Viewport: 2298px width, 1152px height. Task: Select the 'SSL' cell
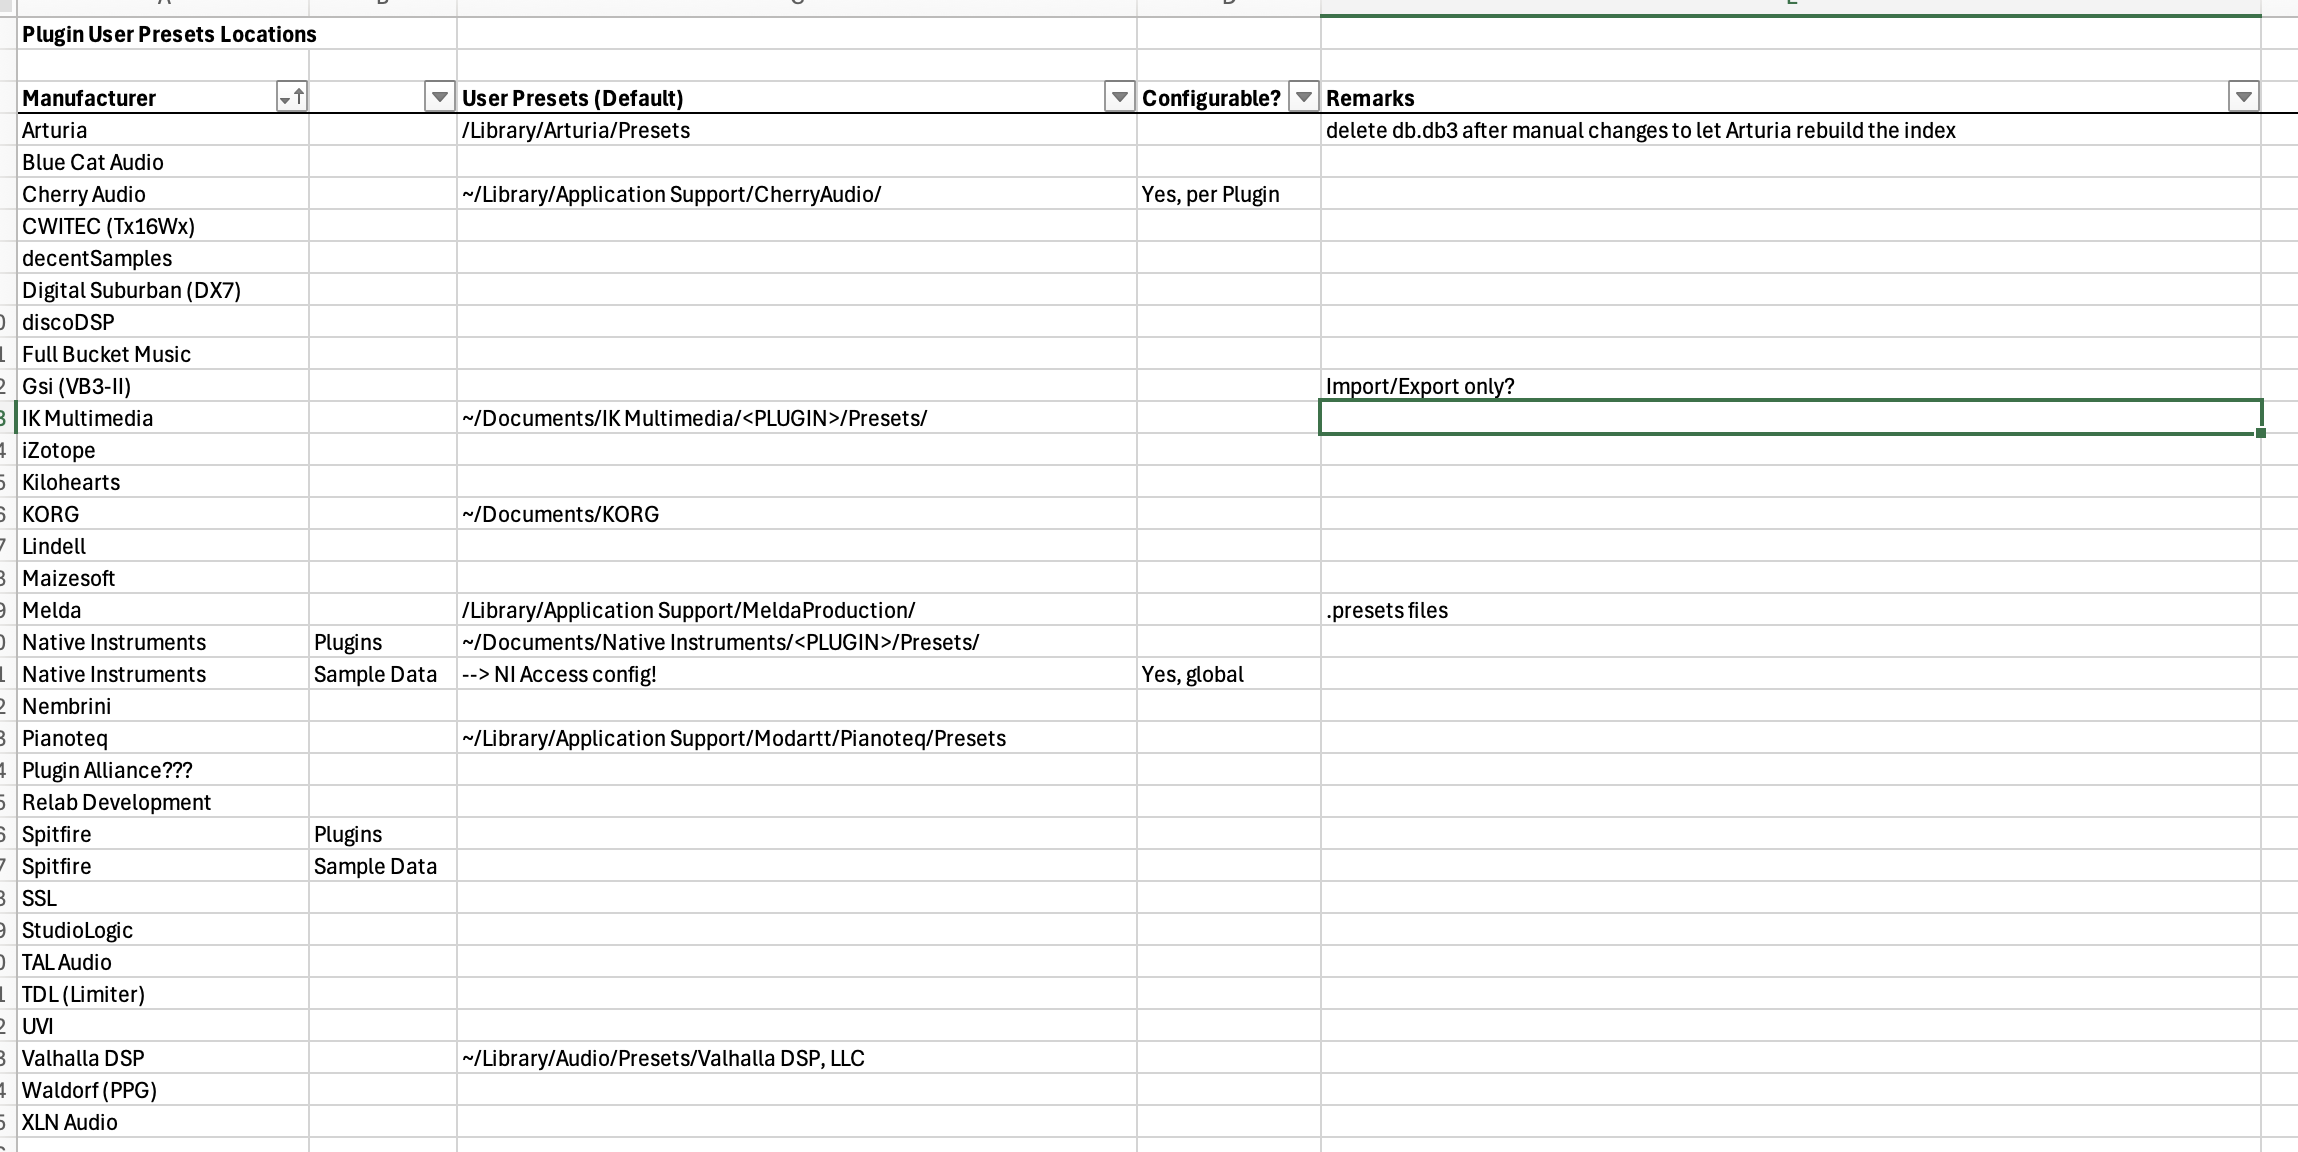coord(163,898)
